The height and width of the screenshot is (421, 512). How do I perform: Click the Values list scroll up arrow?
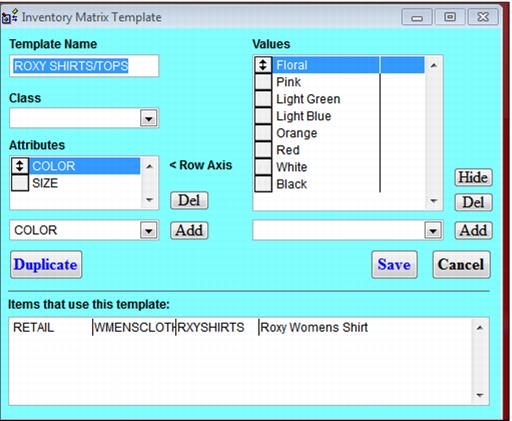click(x=434, y=65)
